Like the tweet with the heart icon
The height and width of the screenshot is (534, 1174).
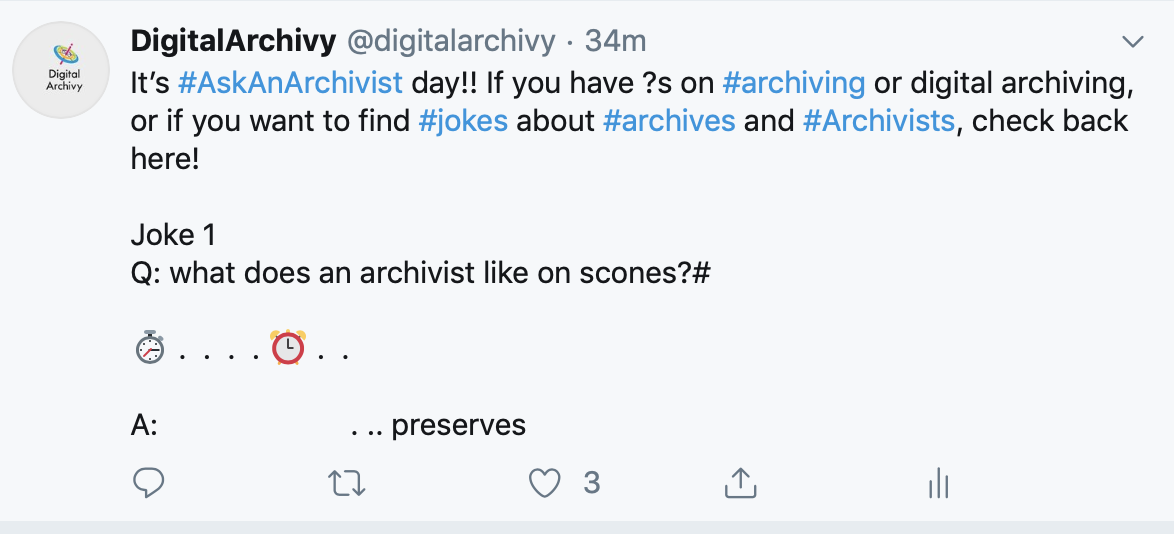tap(544, 484)
